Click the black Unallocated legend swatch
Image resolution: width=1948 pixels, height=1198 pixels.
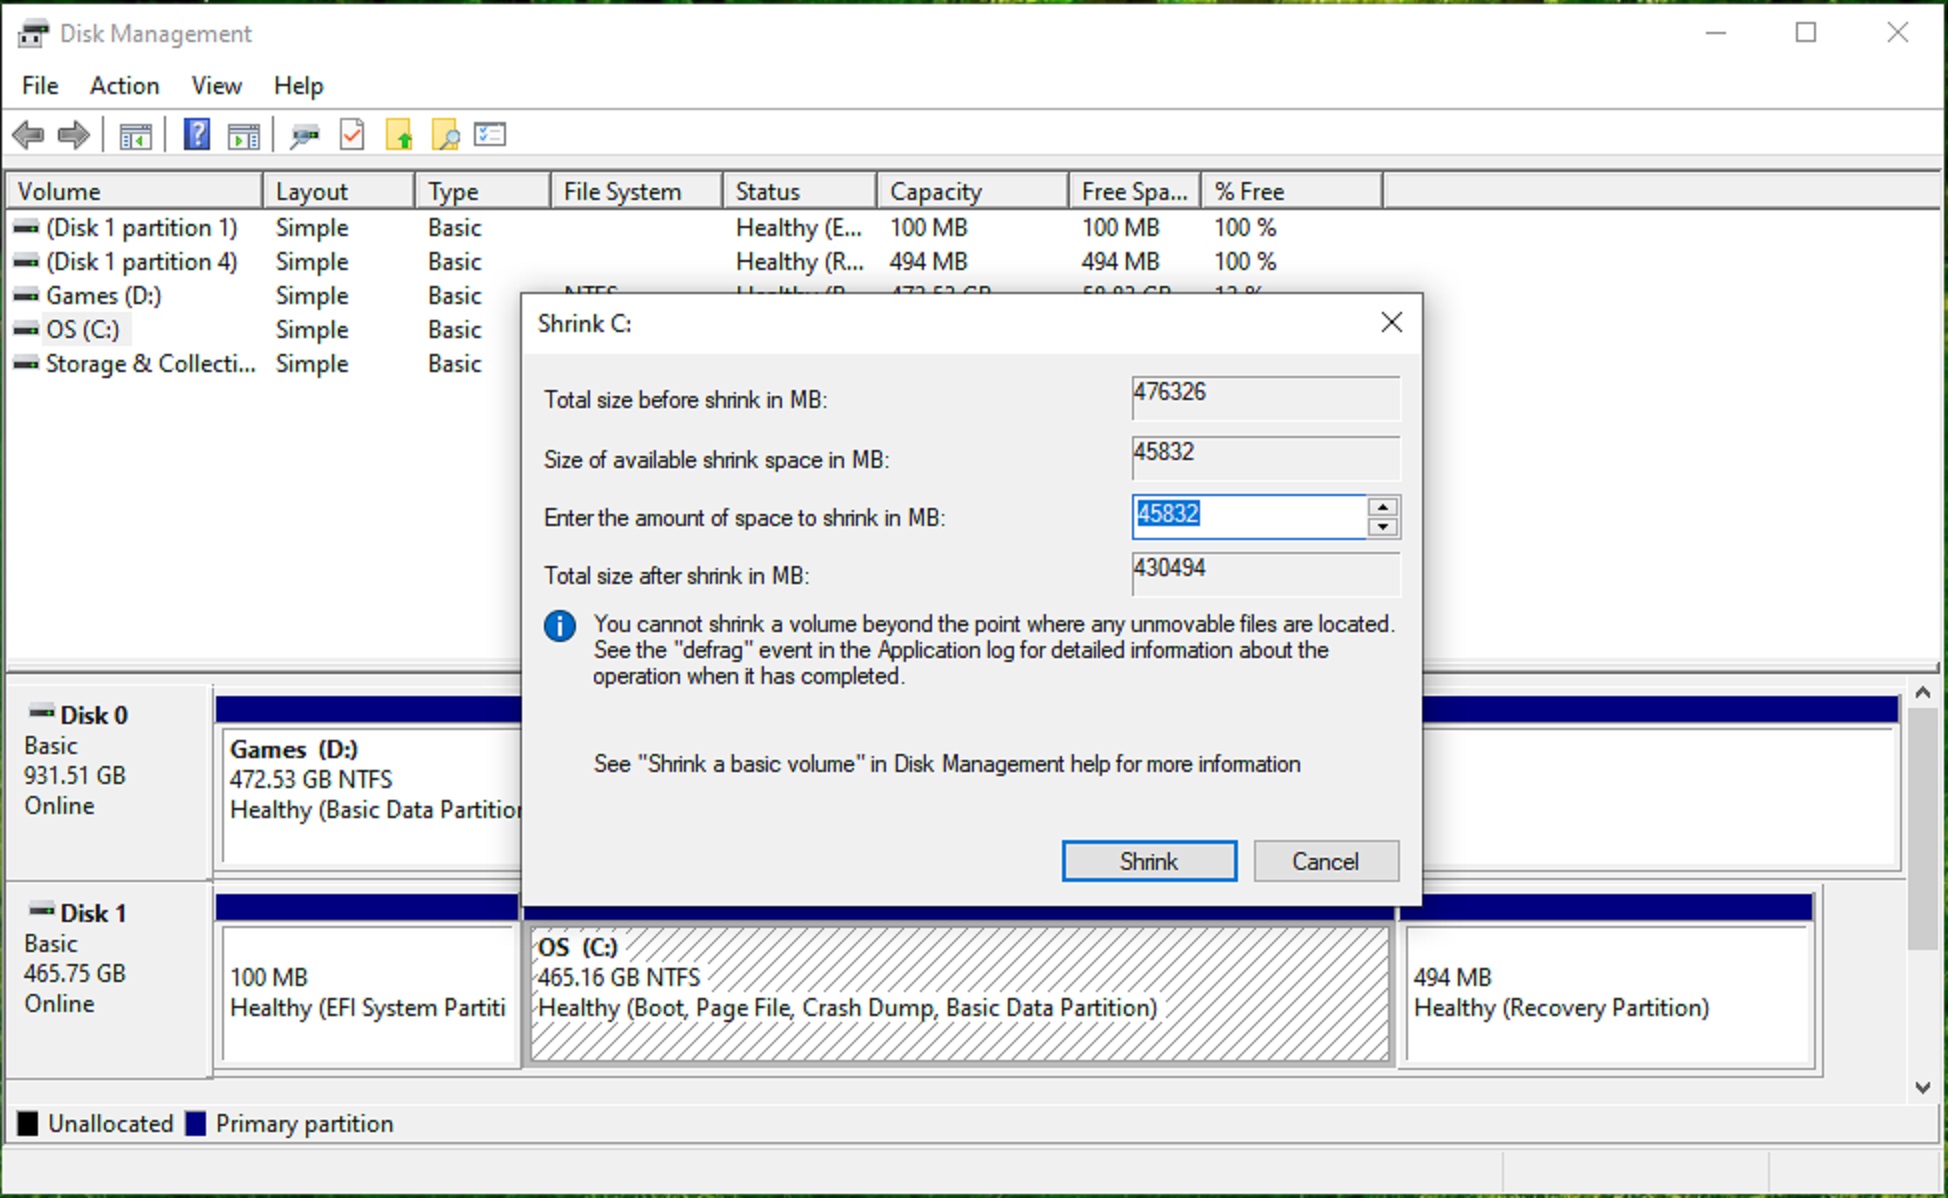pyautogui.click(x=29, y=1124)
